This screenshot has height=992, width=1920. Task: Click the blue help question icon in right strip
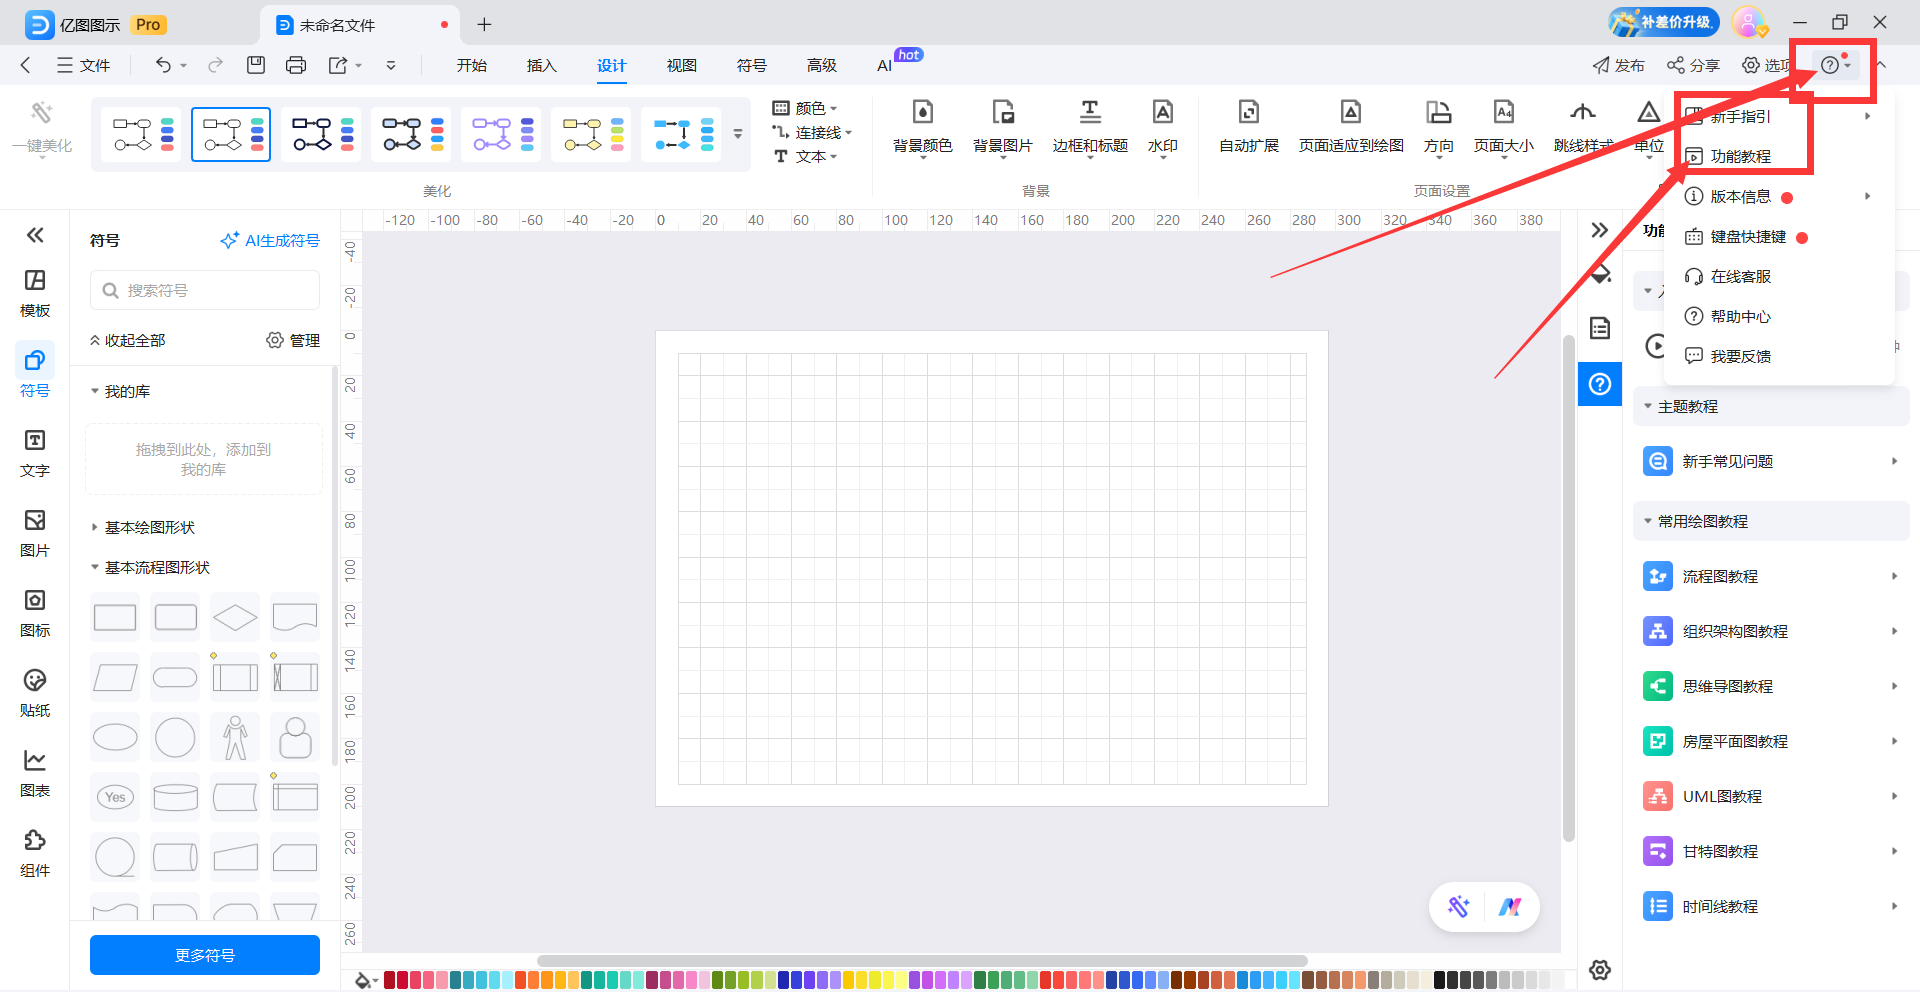point(1600,384)
